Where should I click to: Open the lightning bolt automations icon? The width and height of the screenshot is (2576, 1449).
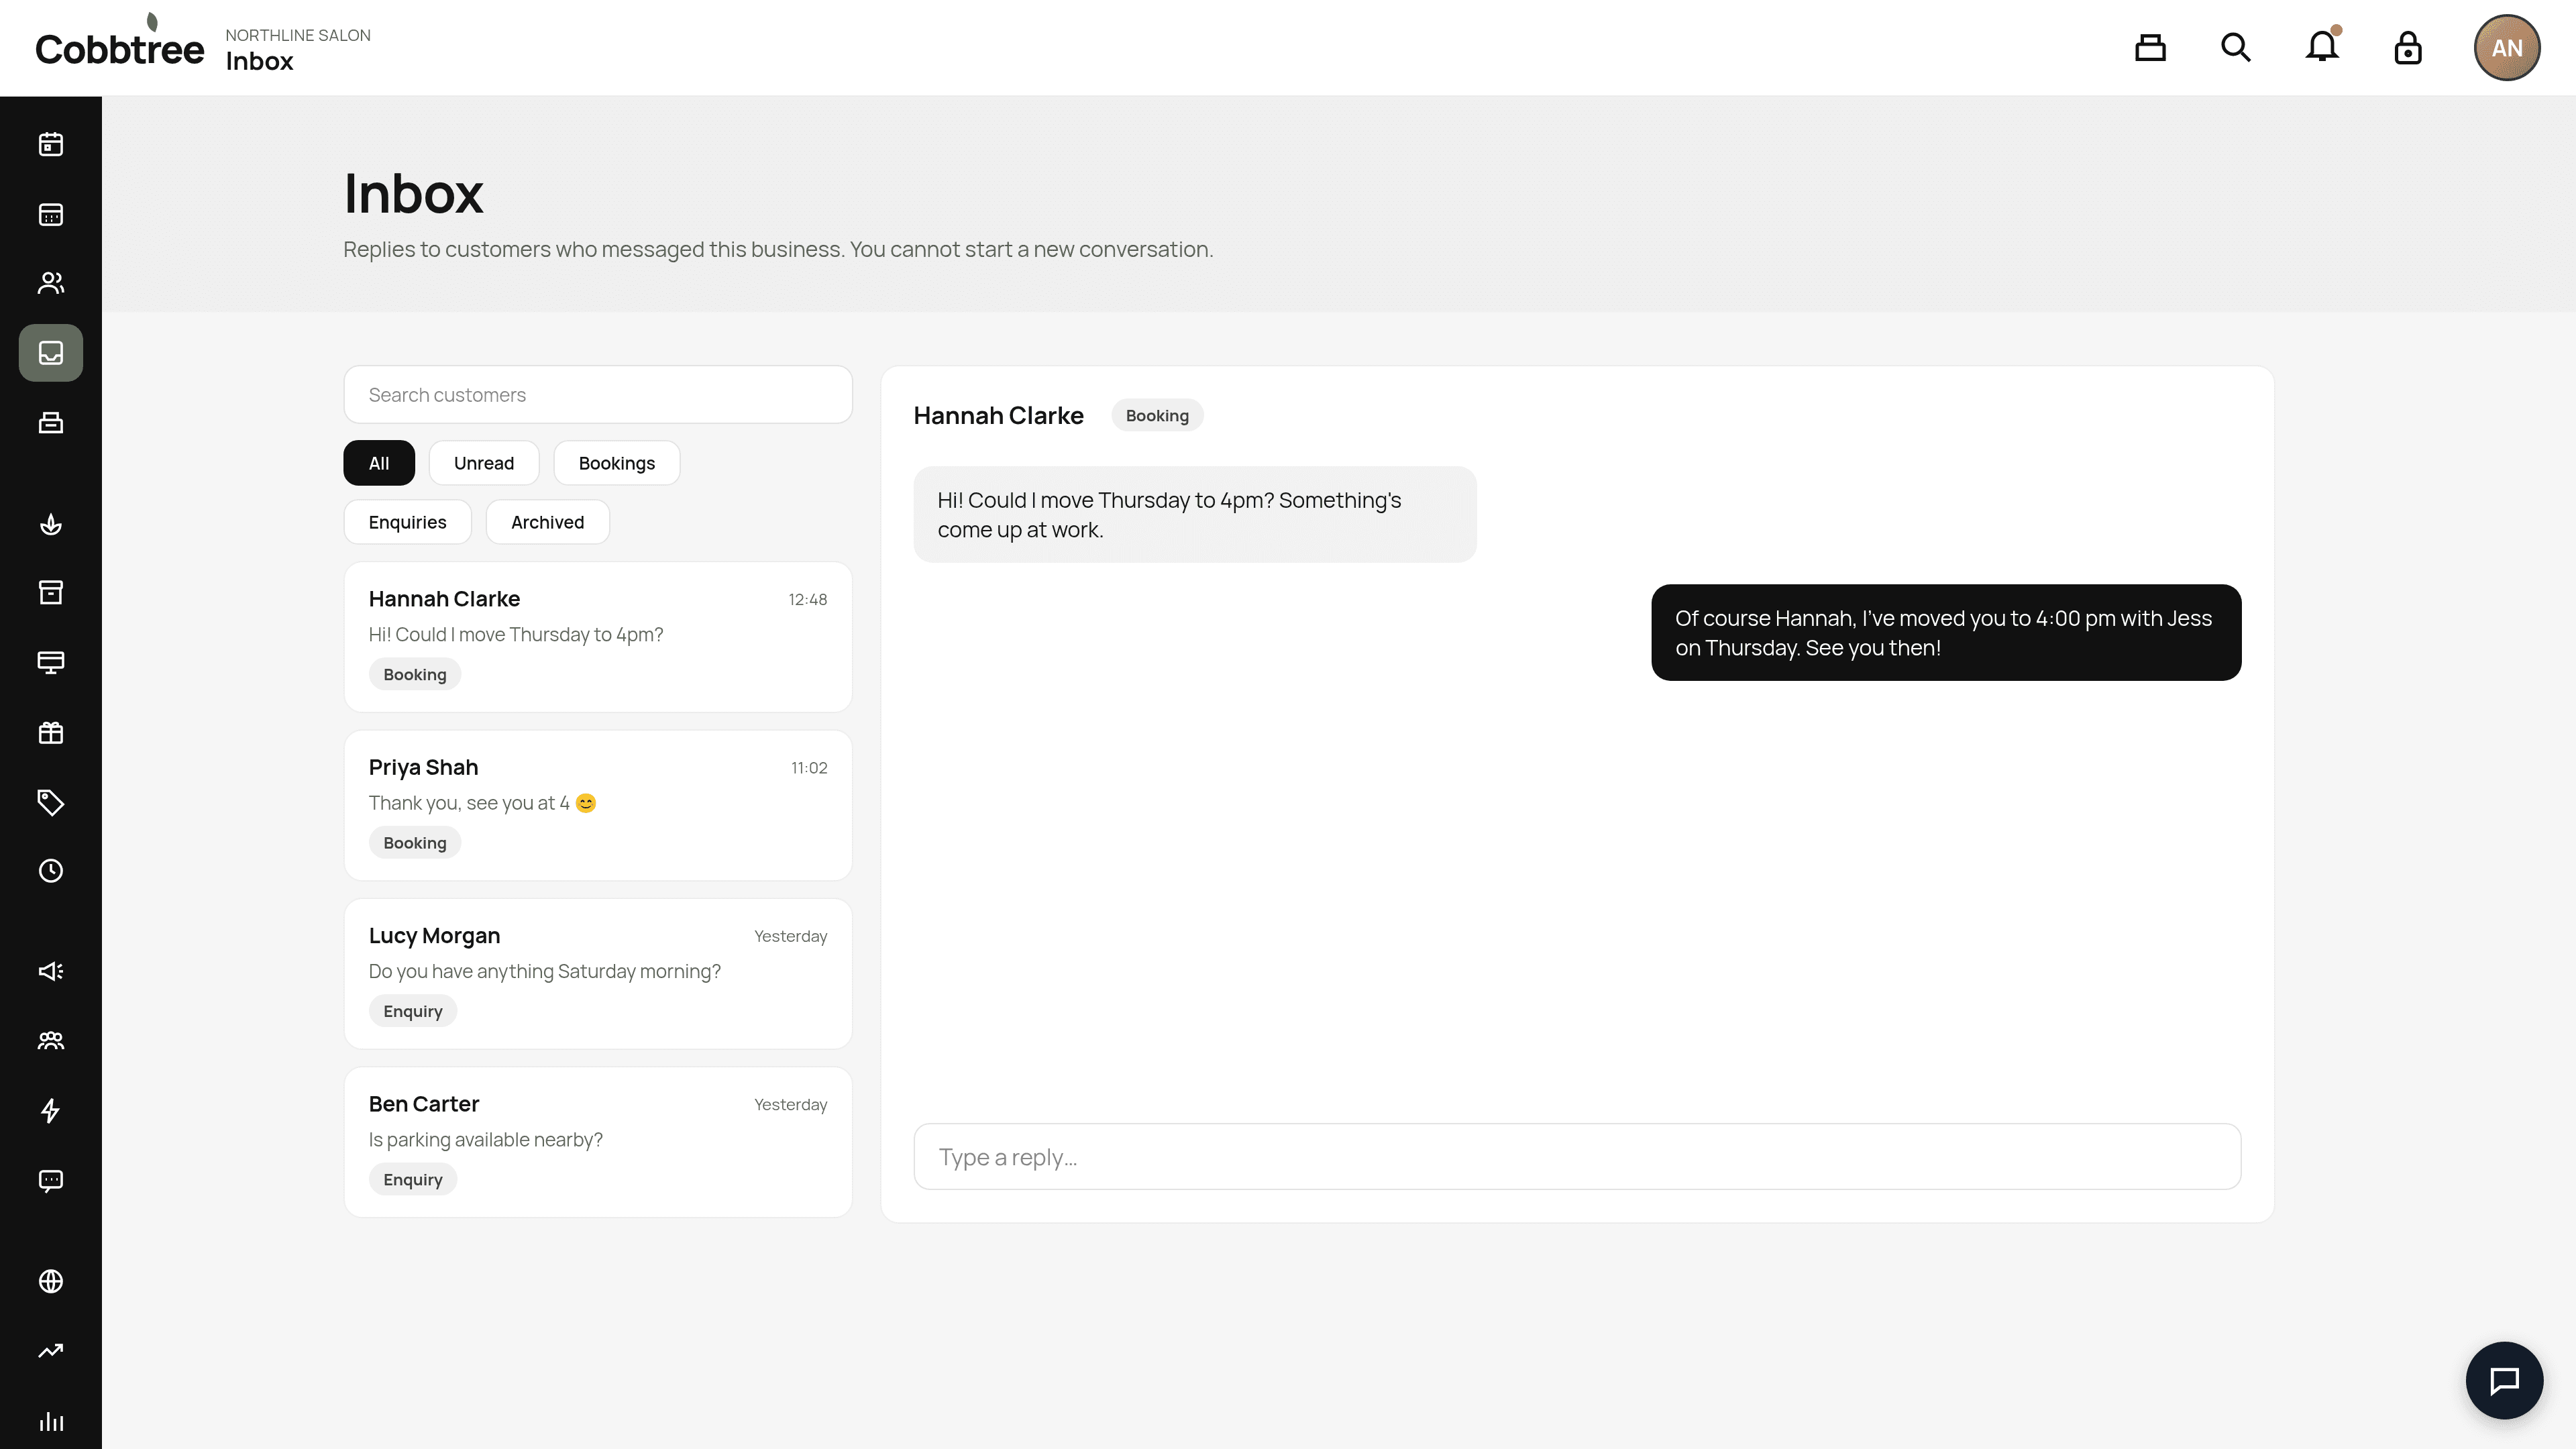[x=51, y=1110]
